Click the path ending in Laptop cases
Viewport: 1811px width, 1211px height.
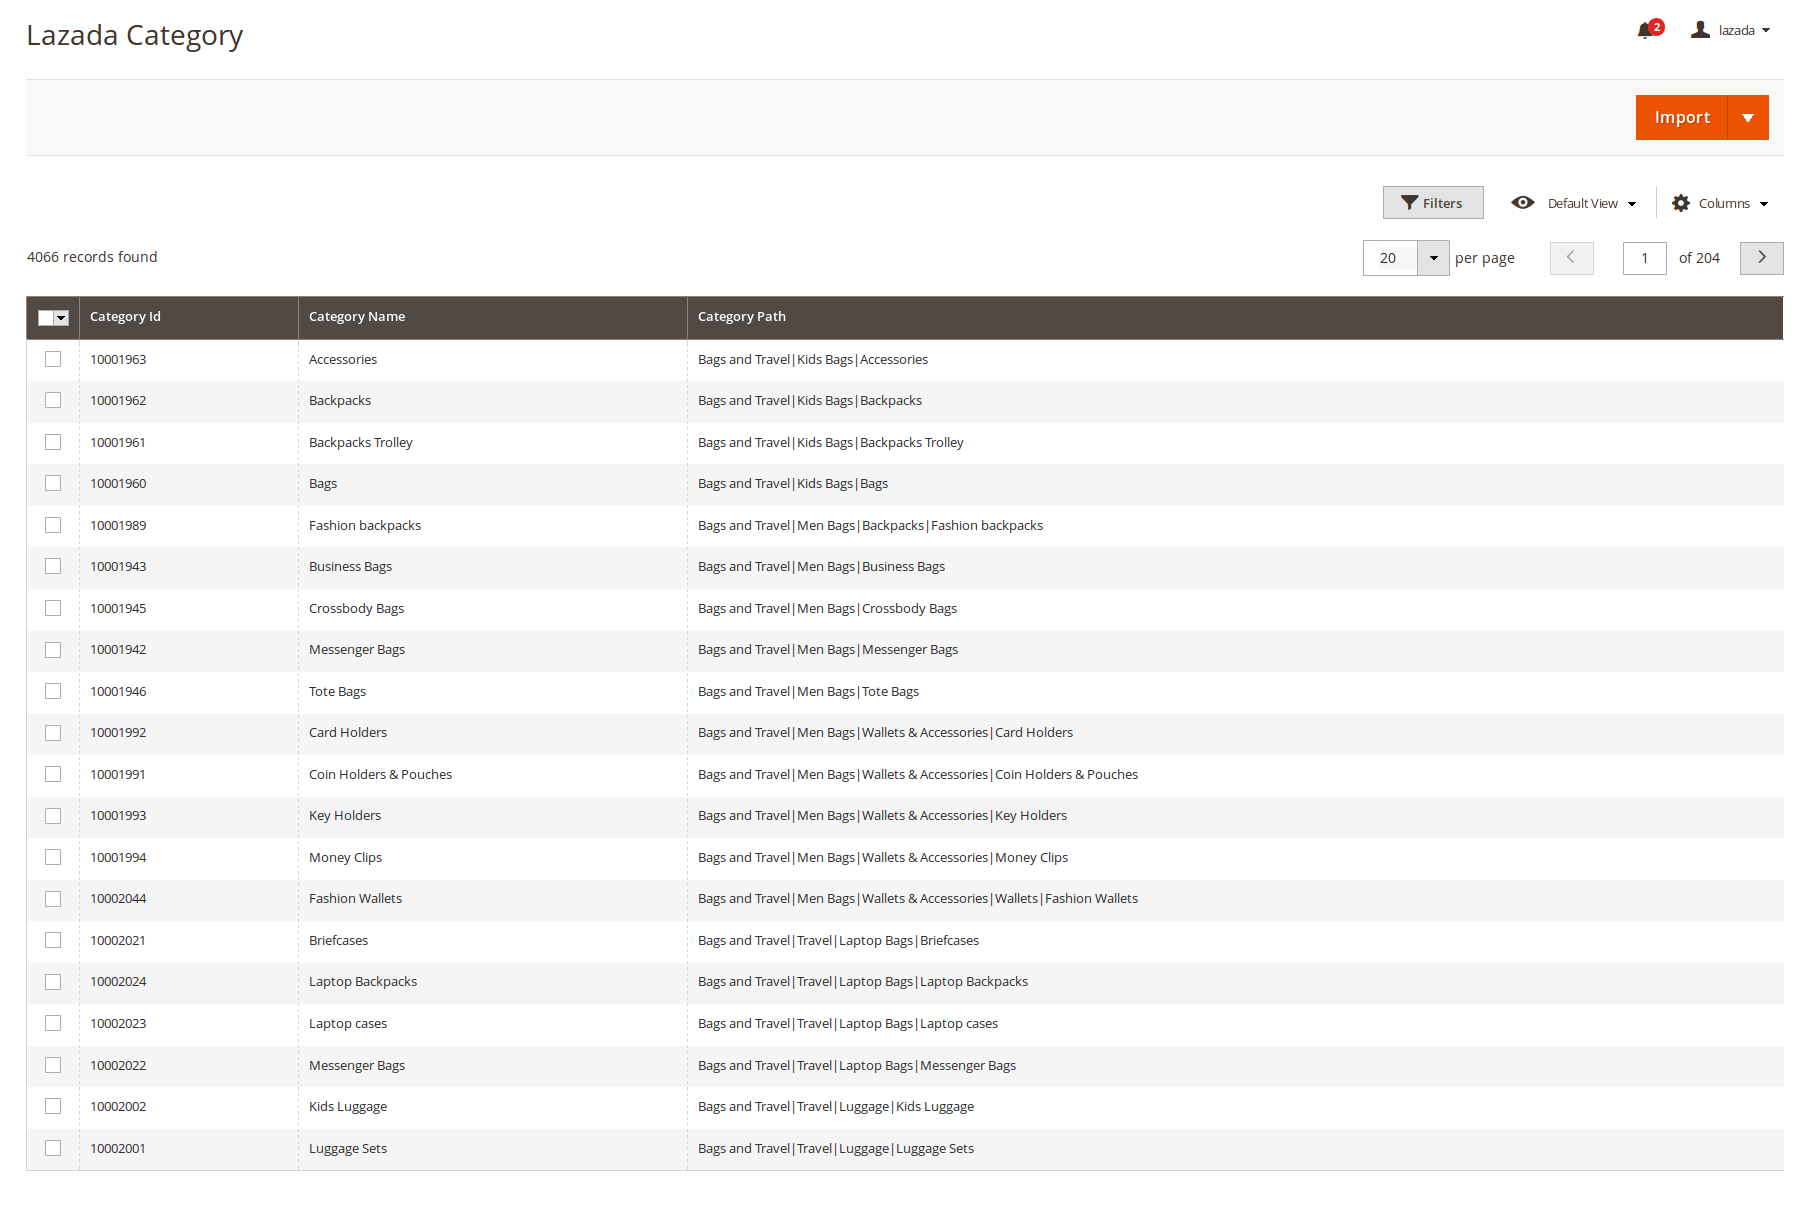[x=848, y=1024]
